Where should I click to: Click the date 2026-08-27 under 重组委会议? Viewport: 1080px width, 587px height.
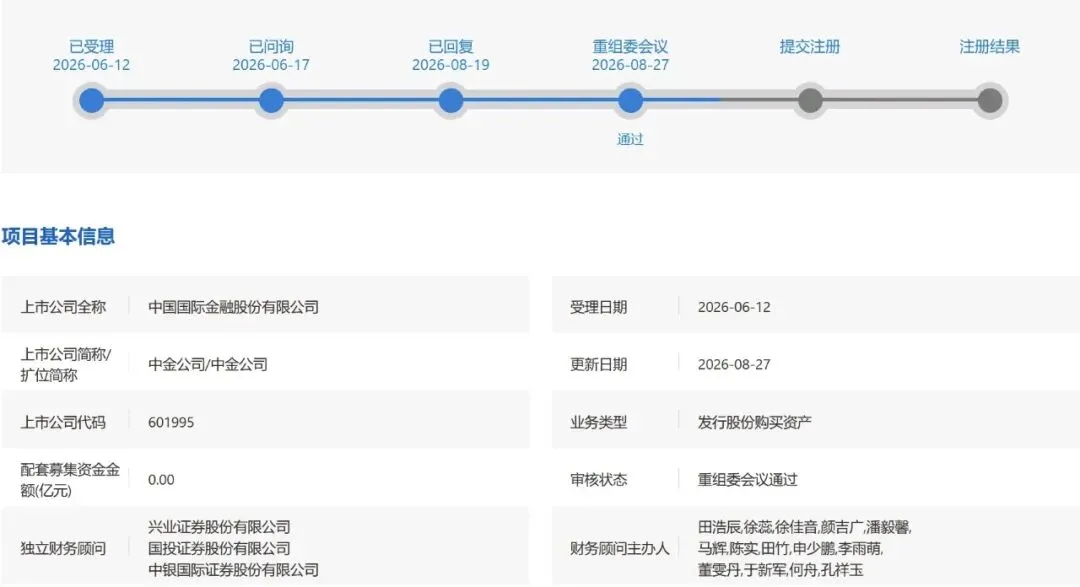tap(630, 65)
